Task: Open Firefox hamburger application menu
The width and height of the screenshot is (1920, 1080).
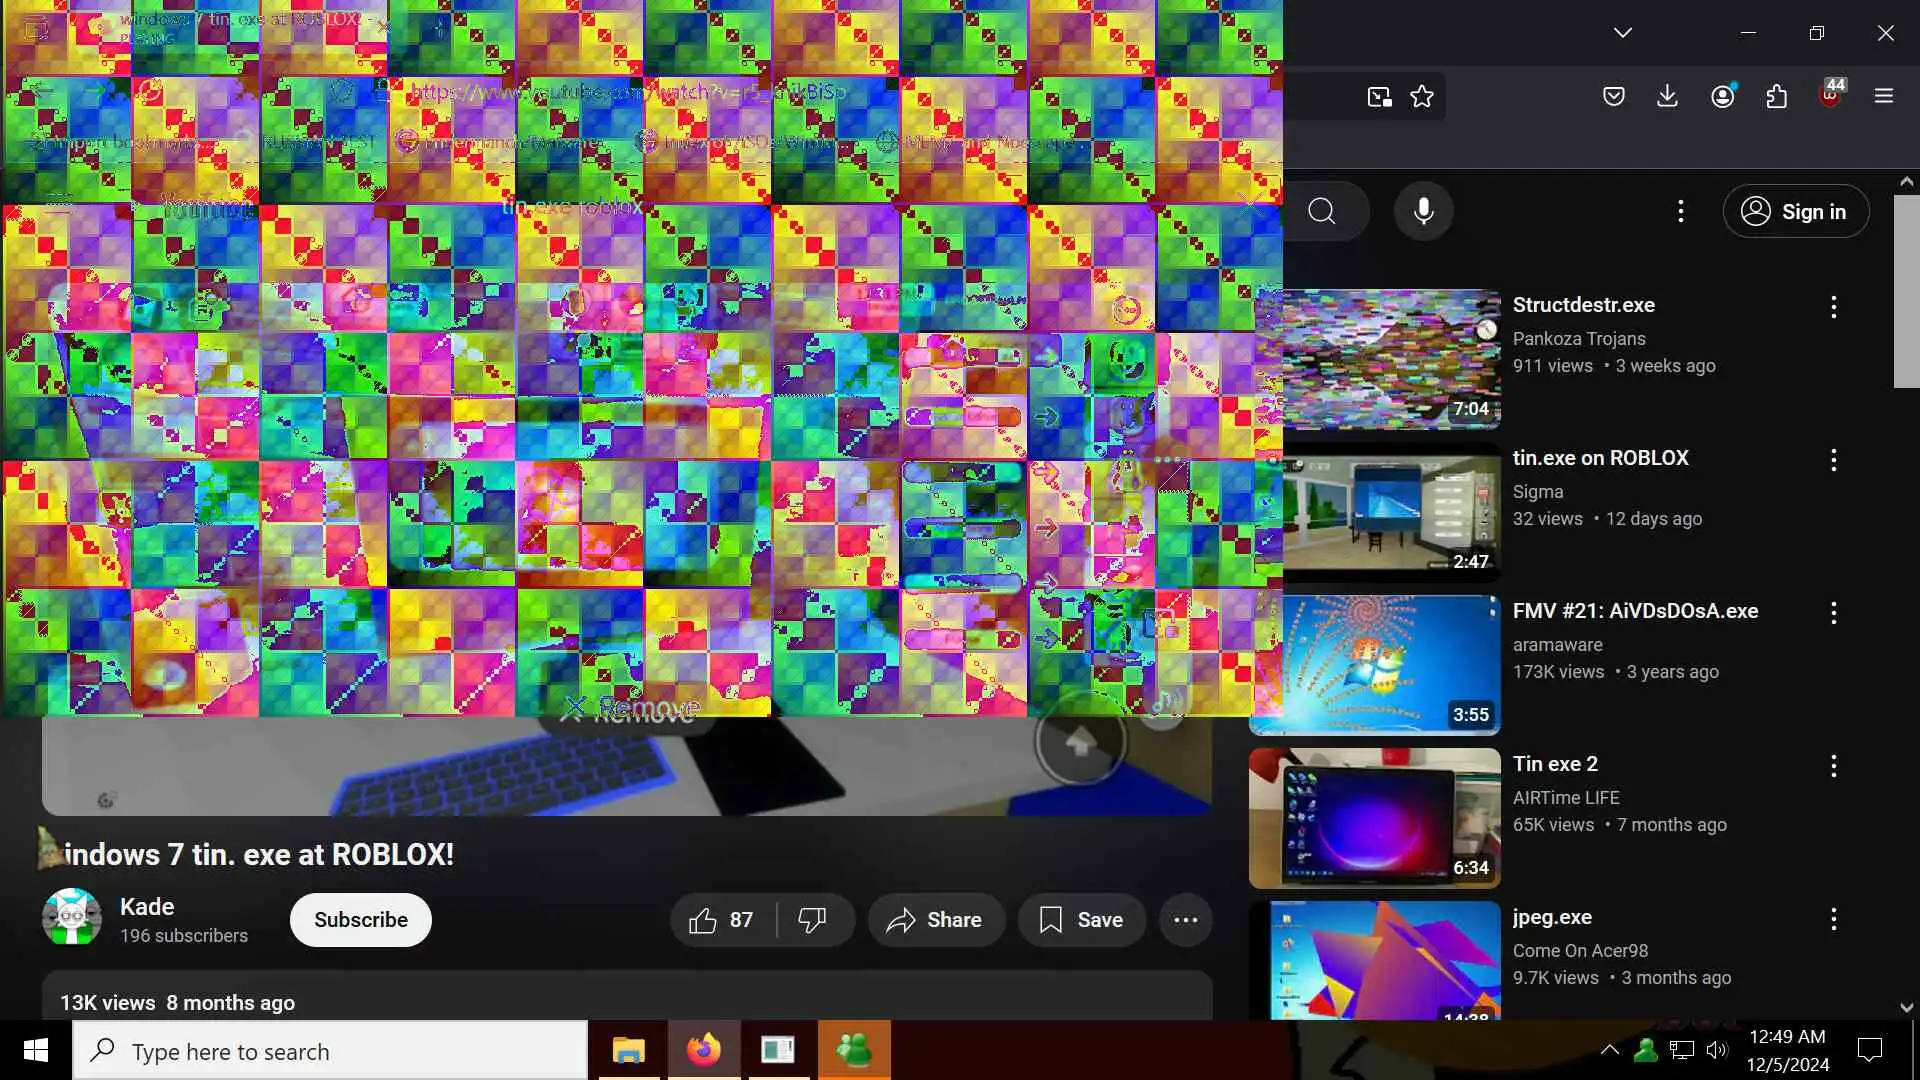Action: 1884,96
